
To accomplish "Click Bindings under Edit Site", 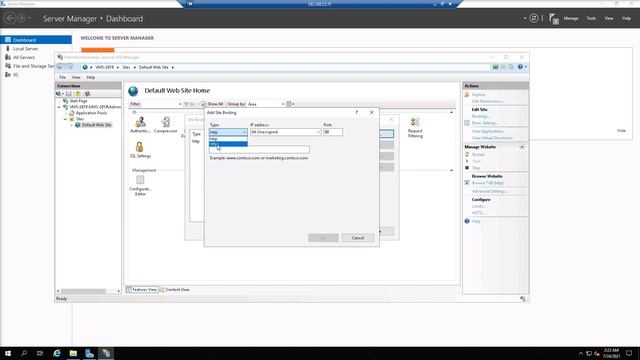I will pyautogui.click(x=480, y=116).
